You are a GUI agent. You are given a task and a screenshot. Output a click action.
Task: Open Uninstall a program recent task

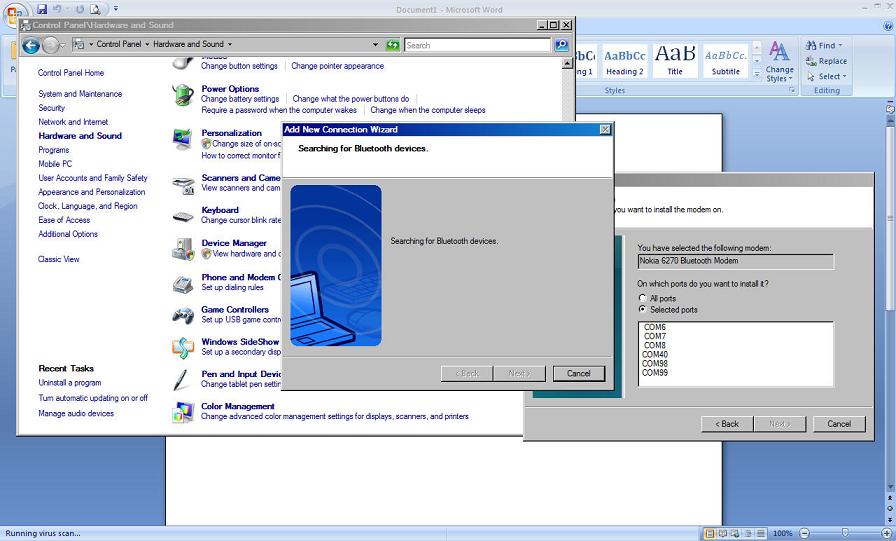tap(70, 383)
